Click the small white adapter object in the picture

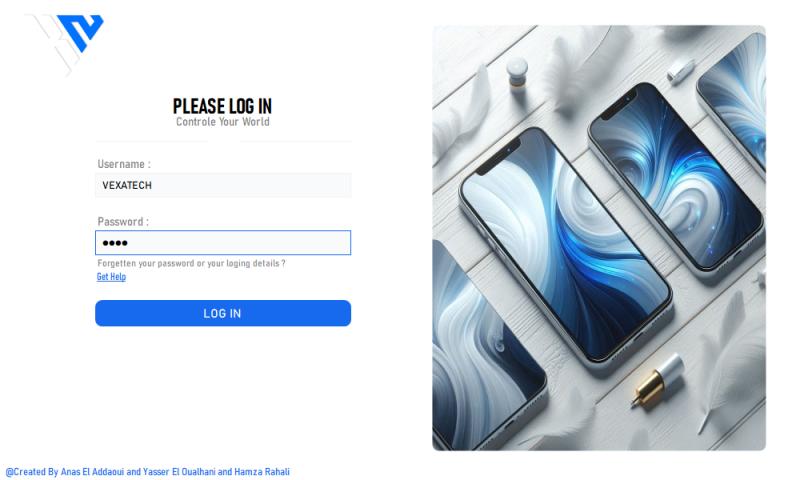click(681, 70)
